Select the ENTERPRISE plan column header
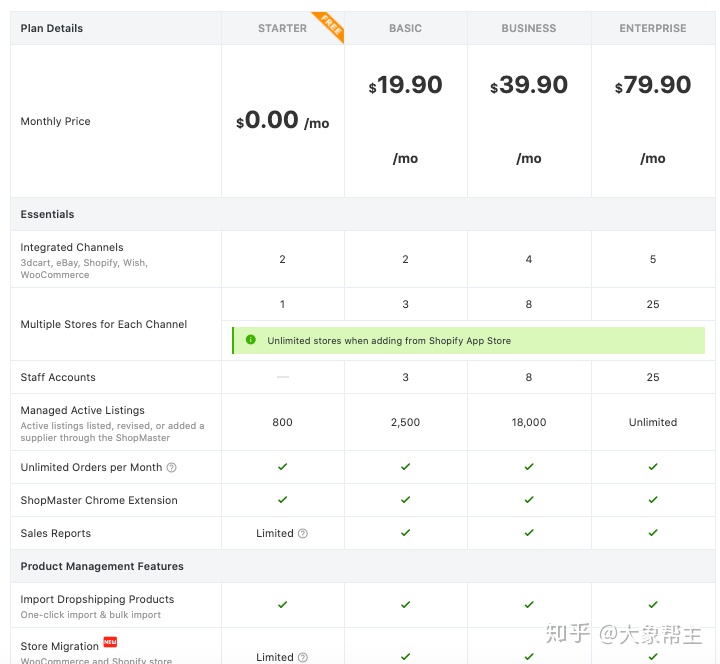This screenshot has width=720, height=664. point(653,28)
